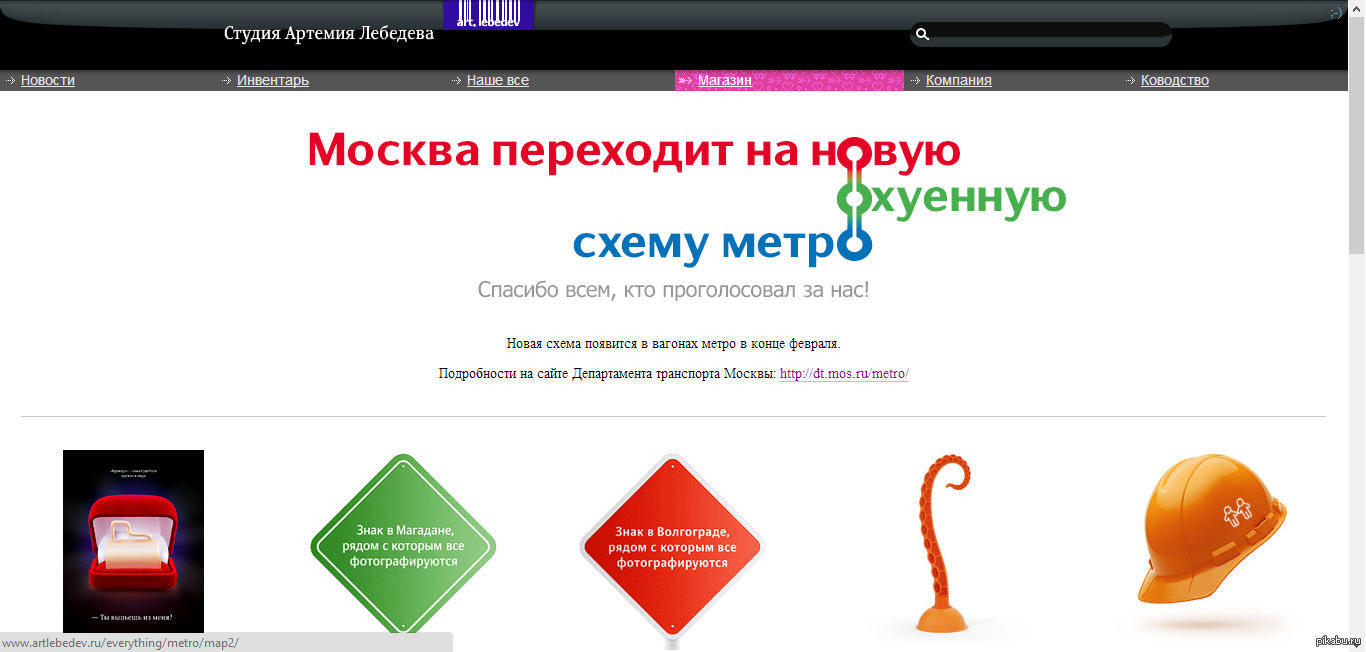Image resolution: width=1366 pixels, height=652 pixels.
Task: Click the arrow icon beside Наше все
Action: point(456,81)
